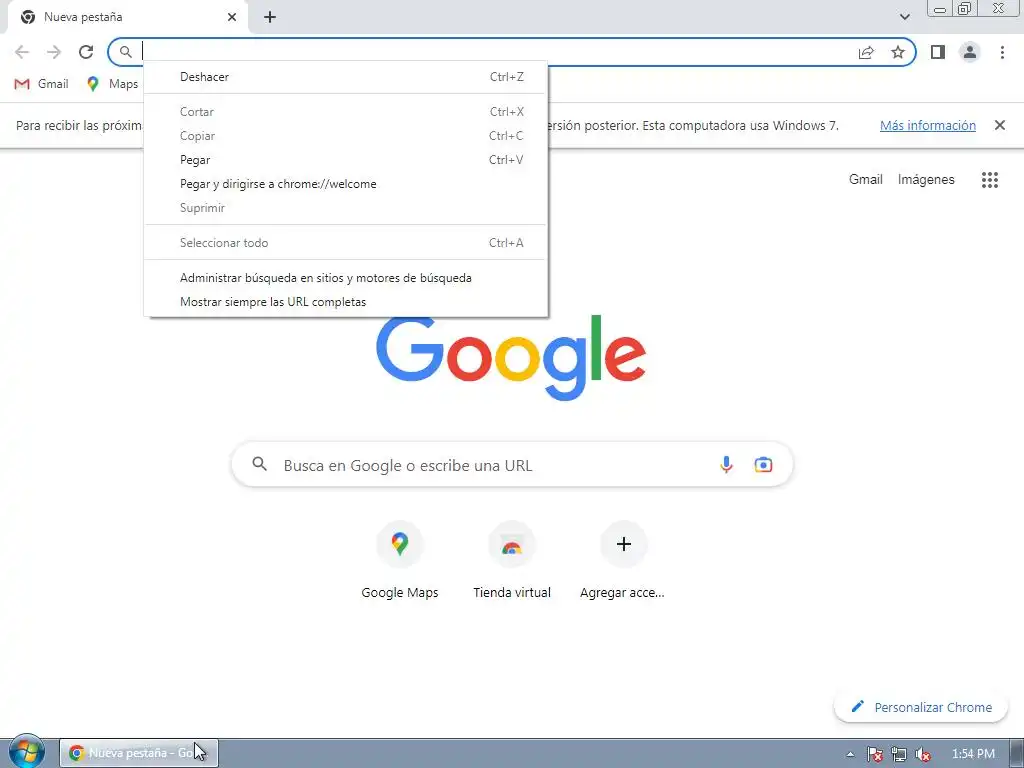Screen dimensions: 1024x768
Task: Open Chrome's three-dot menu
Action: pos(1002,52)
